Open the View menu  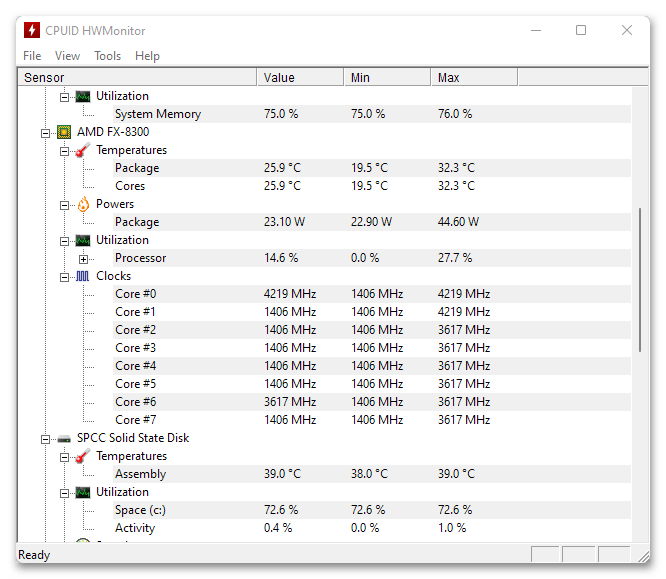67,56
